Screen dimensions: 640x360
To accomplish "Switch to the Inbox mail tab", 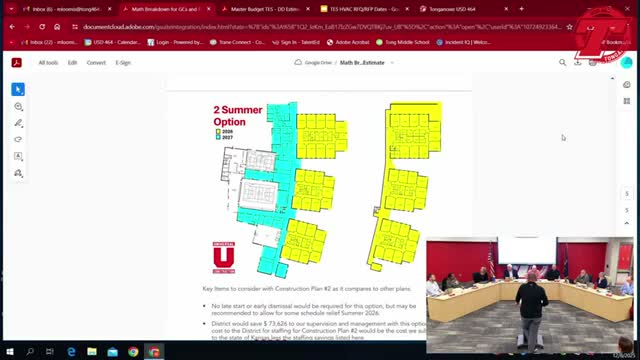I will (x=67, y=9).
